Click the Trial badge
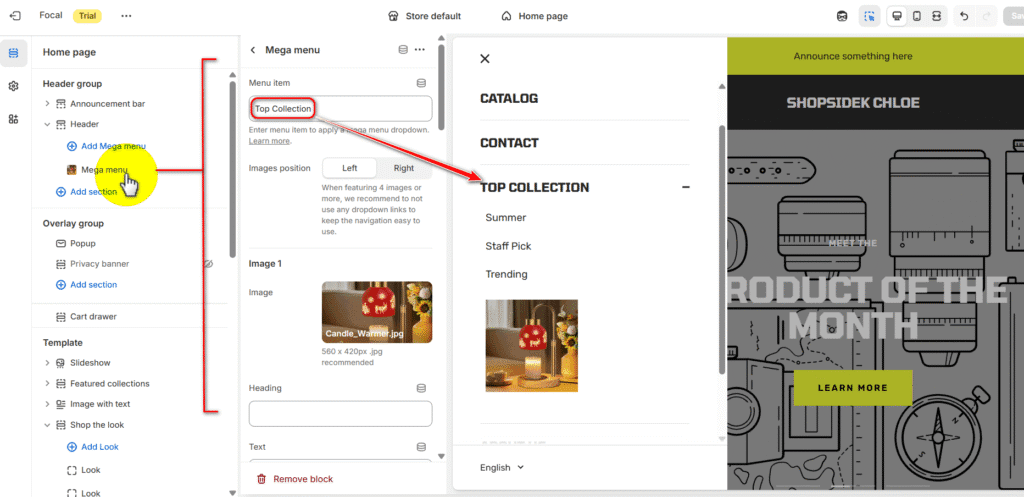The width and height of the screenshot is (1024, 497). point(87,16)
